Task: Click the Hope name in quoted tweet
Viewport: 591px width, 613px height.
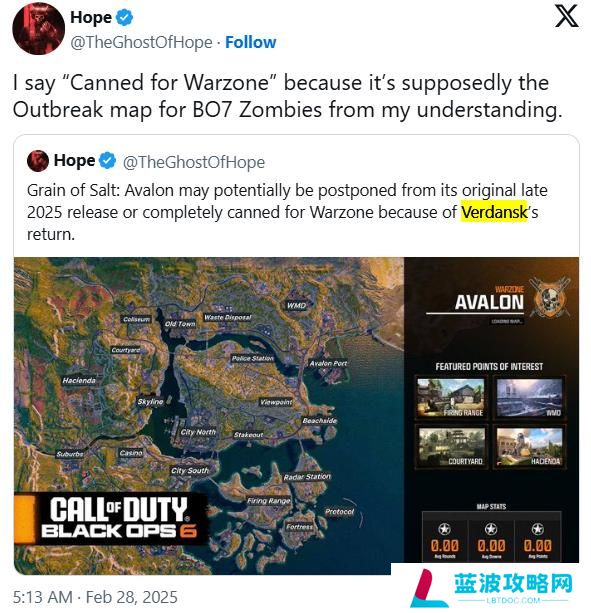Action: pyautogui.click(x=74, y=161)
